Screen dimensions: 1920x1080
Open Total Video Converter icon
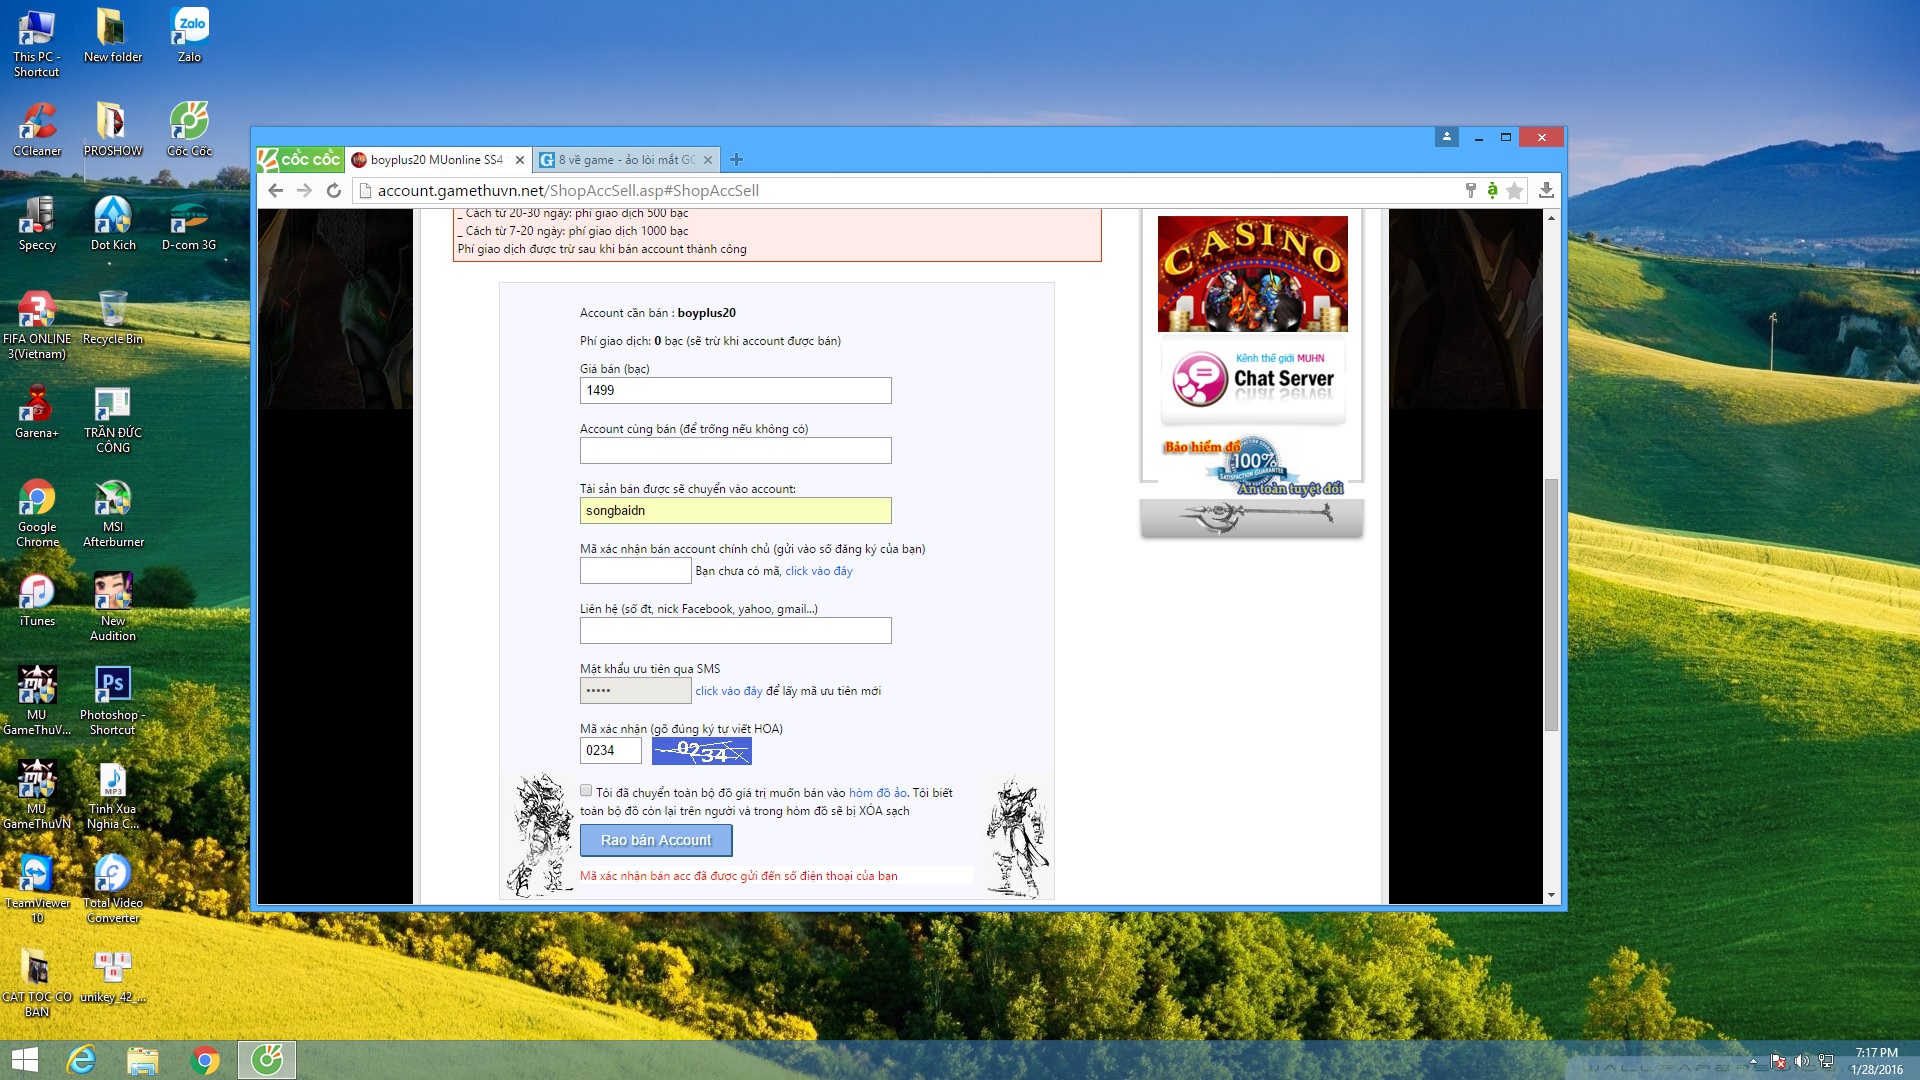tap(113, 889)
